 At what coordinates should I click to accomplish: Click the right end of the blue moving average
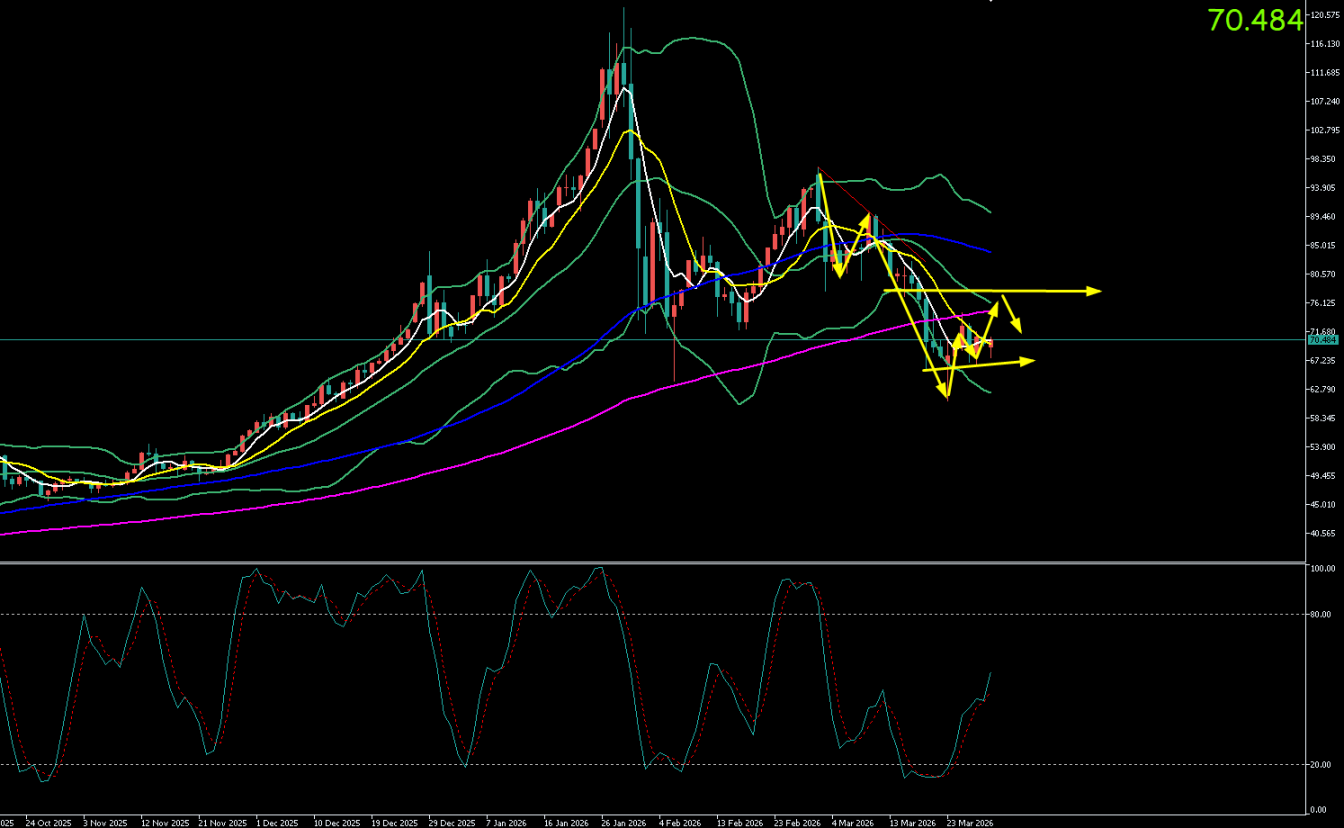(988, 251)
